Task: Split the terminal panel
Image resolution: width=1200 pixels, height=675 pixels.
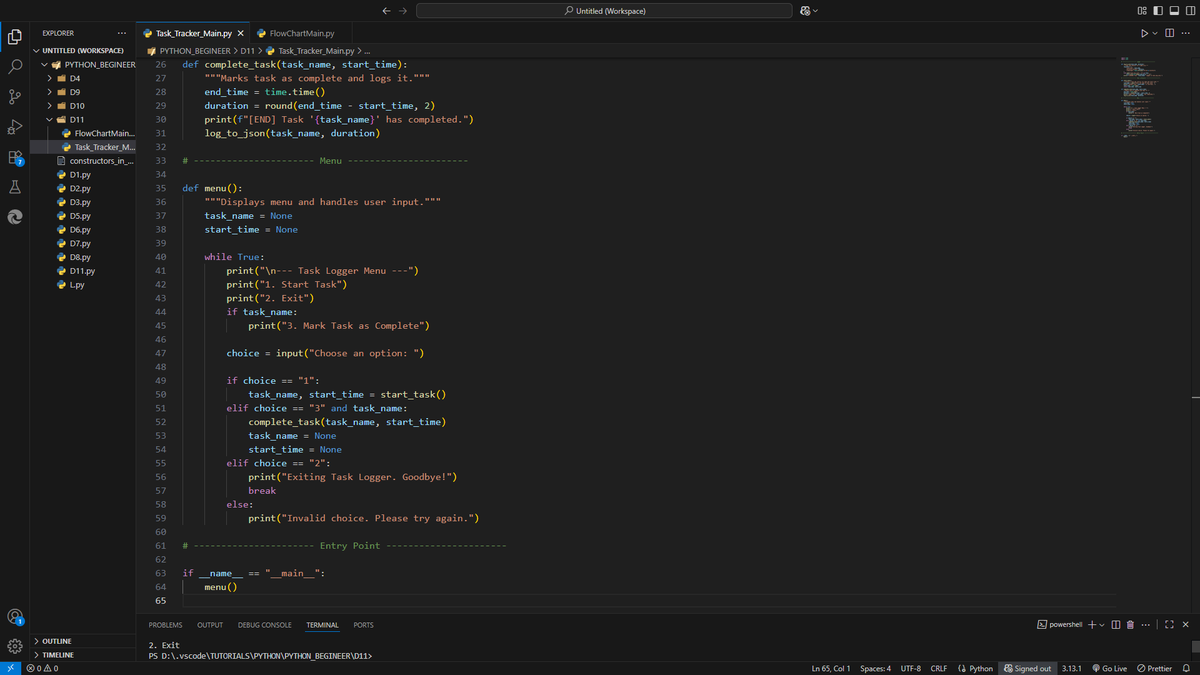Action: tap(1116, 625)
